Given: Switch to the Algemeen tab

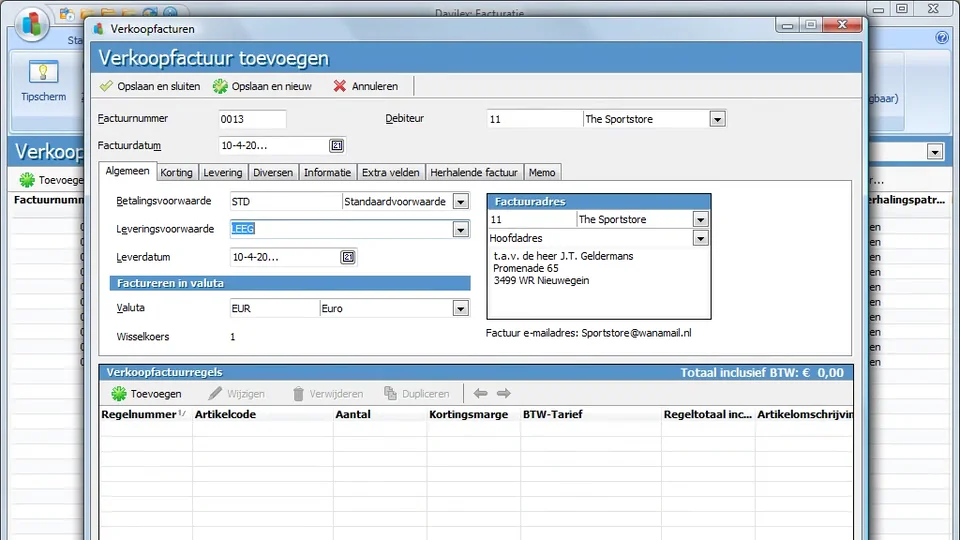Looking at the screenshot, I should point(127,171).
